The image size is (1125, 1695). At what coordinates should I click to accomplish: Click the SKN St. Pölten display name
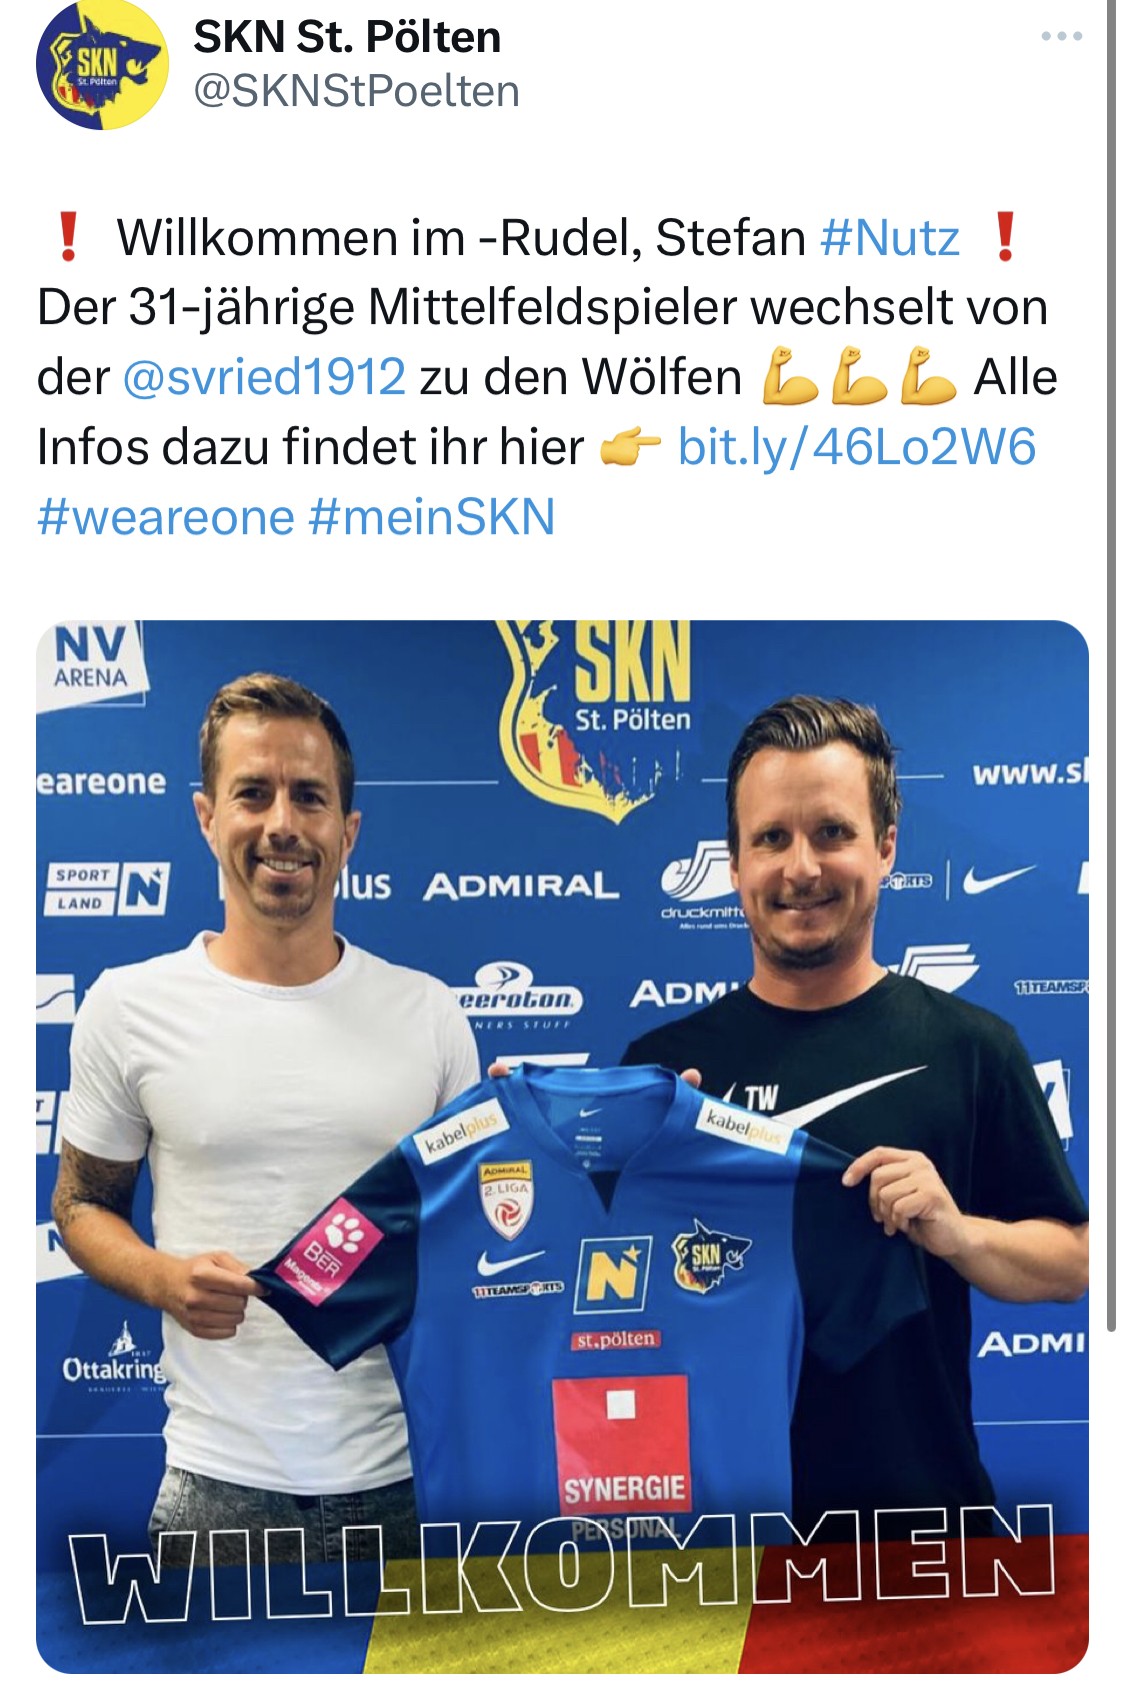(x=347, y=37)
